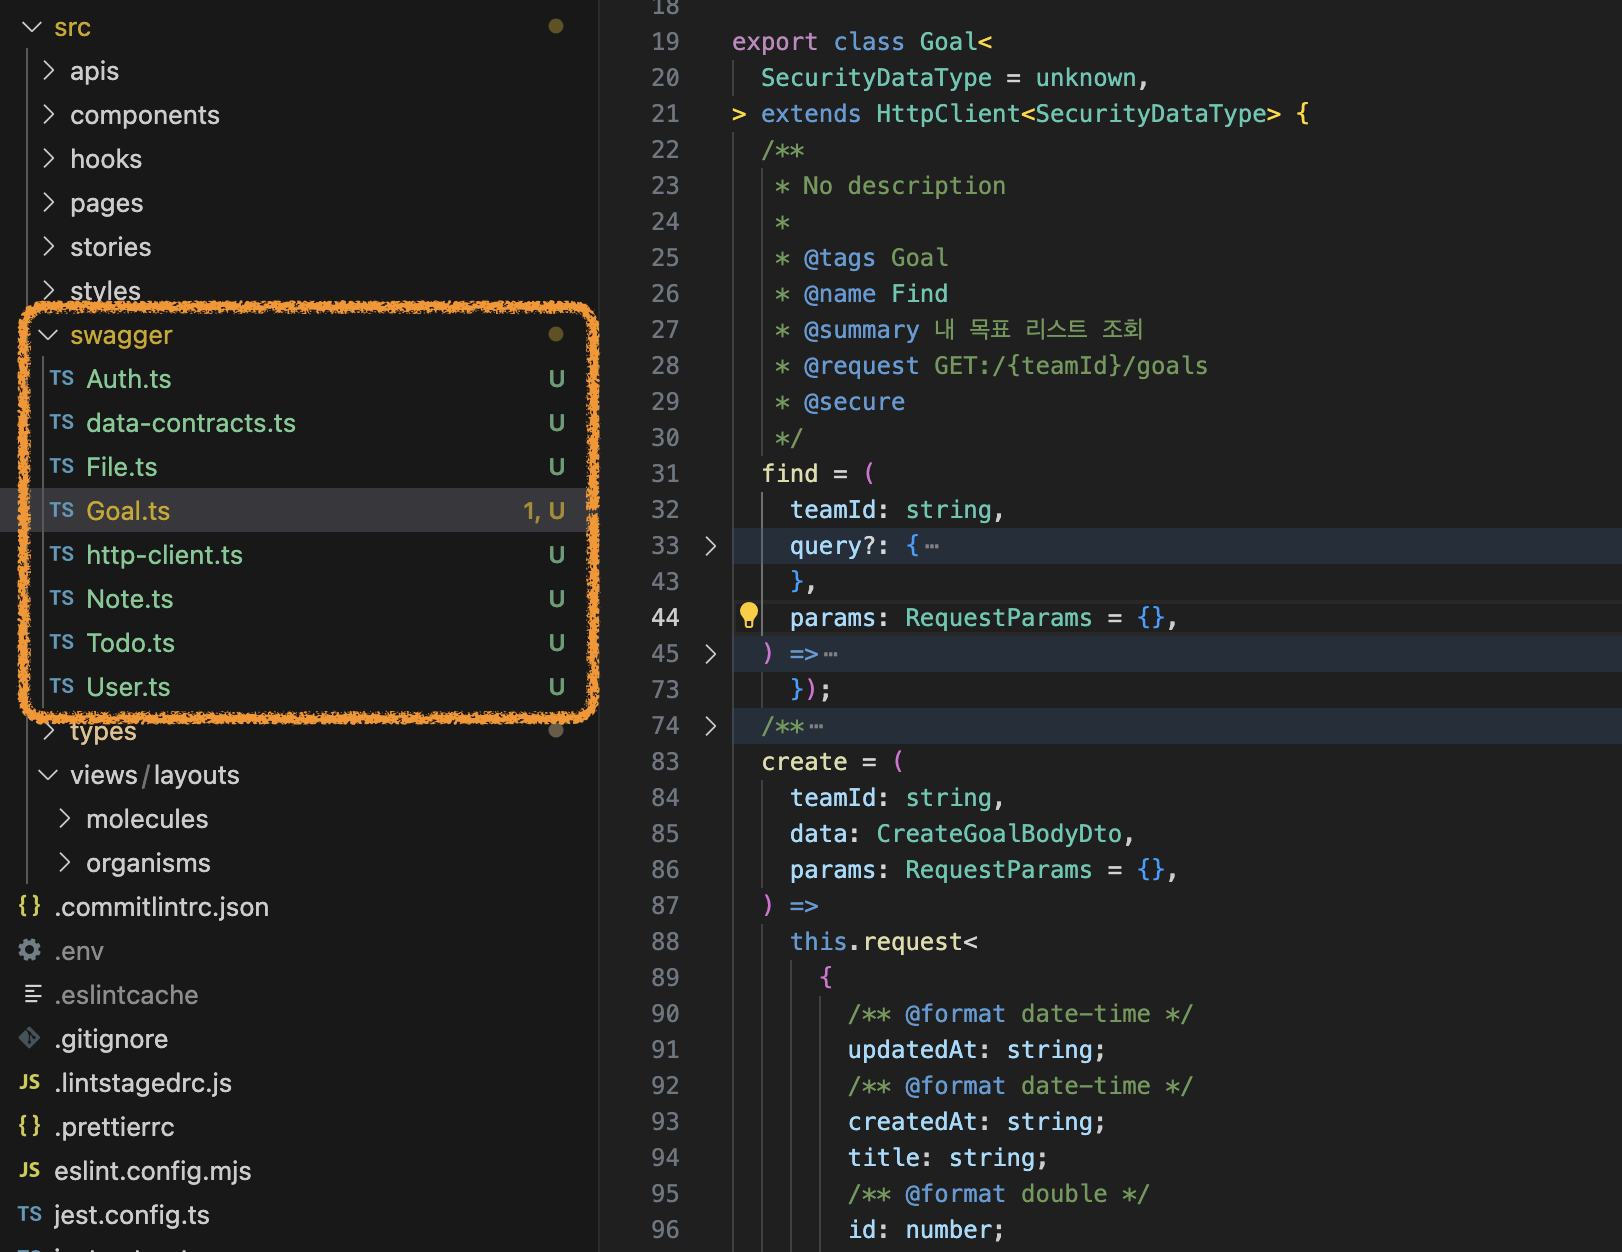This screenshot has width=1622, height=1252.
Task: Select the stories folder
Action: [x=110, y=247]
